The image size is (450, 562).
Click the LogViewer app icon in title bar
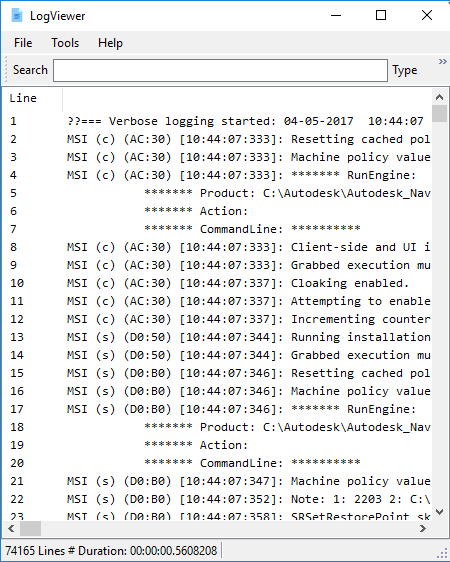[16, 15]
